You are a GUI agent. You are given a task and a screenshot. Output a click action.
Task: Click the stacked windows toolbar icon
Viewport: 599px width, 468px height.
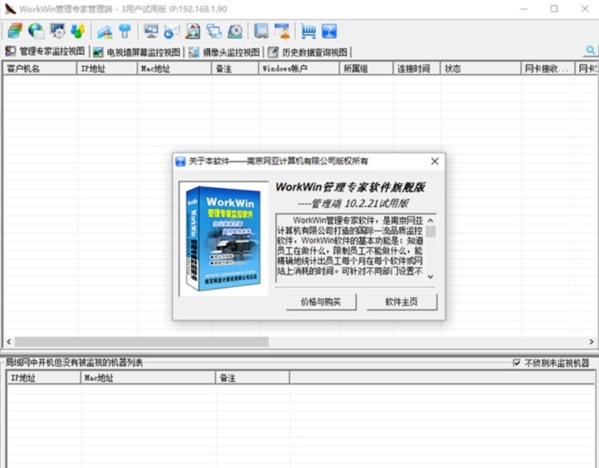(15, 31)
